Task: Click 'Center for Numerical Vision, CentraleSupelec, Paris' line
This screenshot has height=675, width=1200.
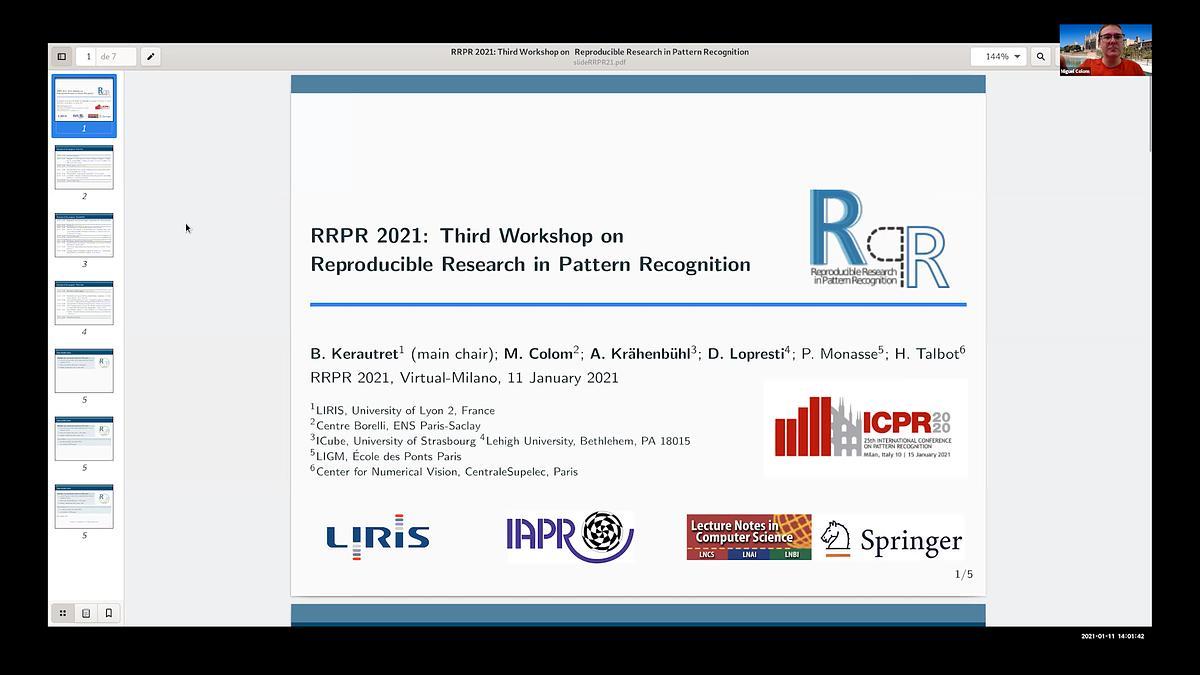Action: tap(444, 471)
